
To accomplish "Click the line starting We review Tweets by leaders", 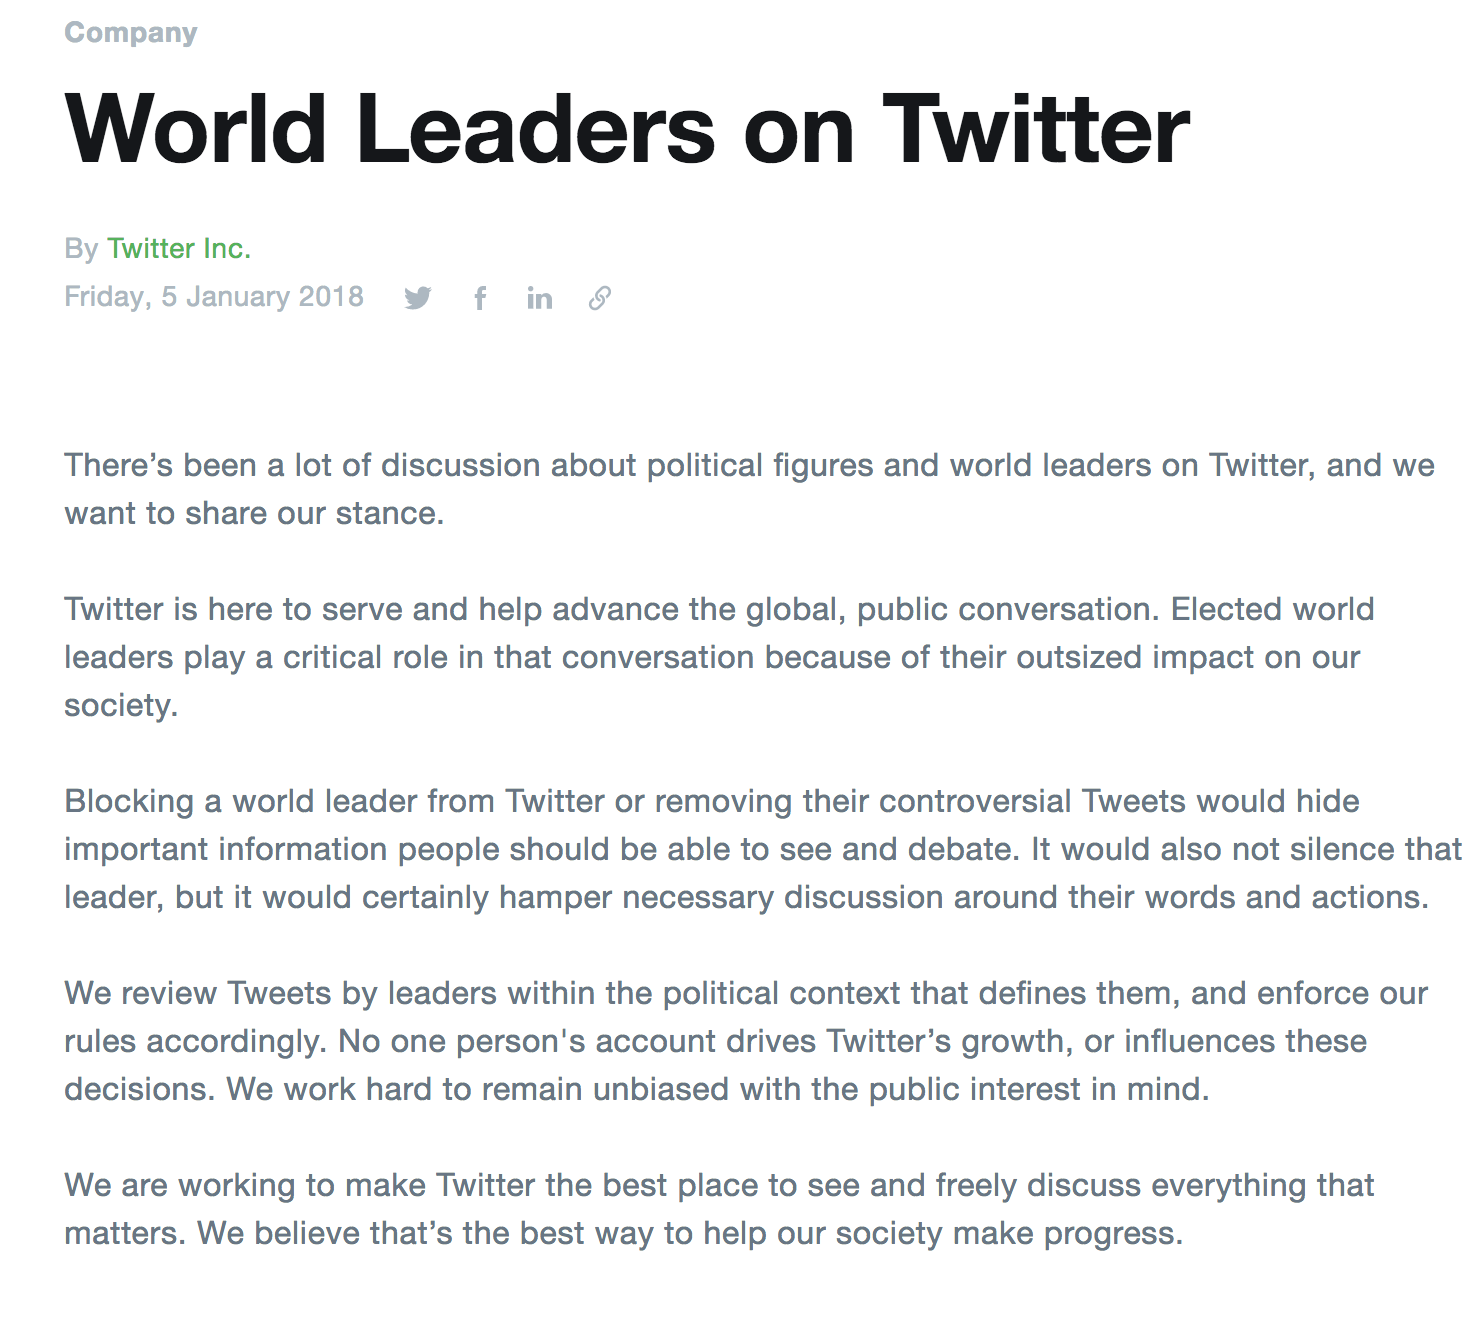I will click(746, 993).
